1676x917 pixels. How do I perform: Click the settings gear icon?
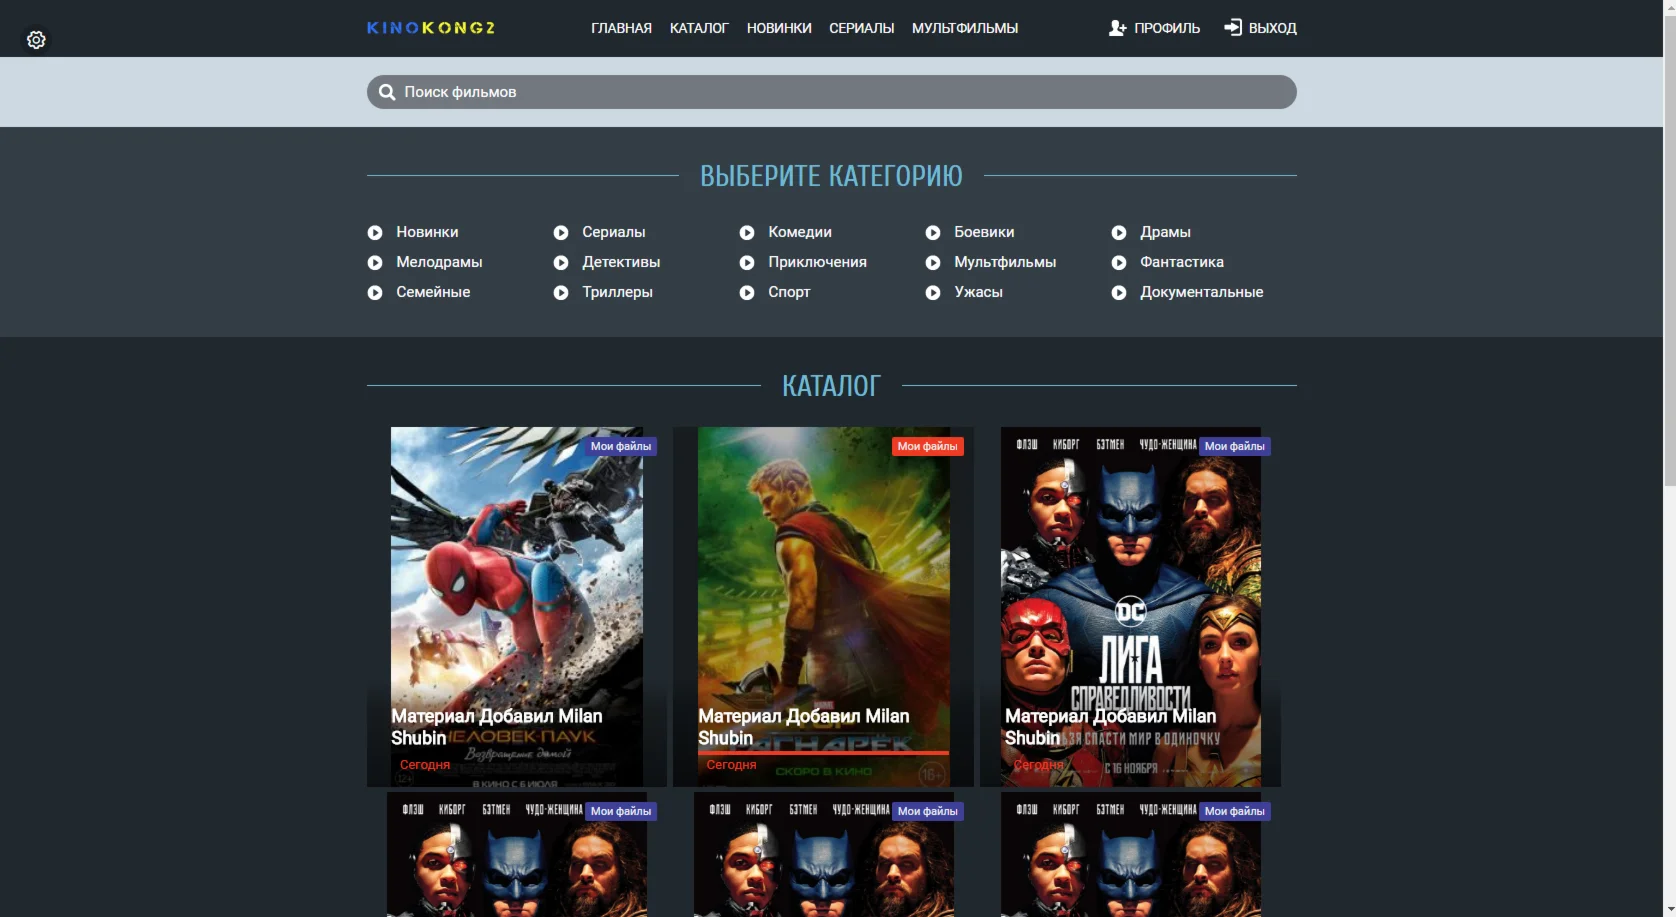pos(36,40)
